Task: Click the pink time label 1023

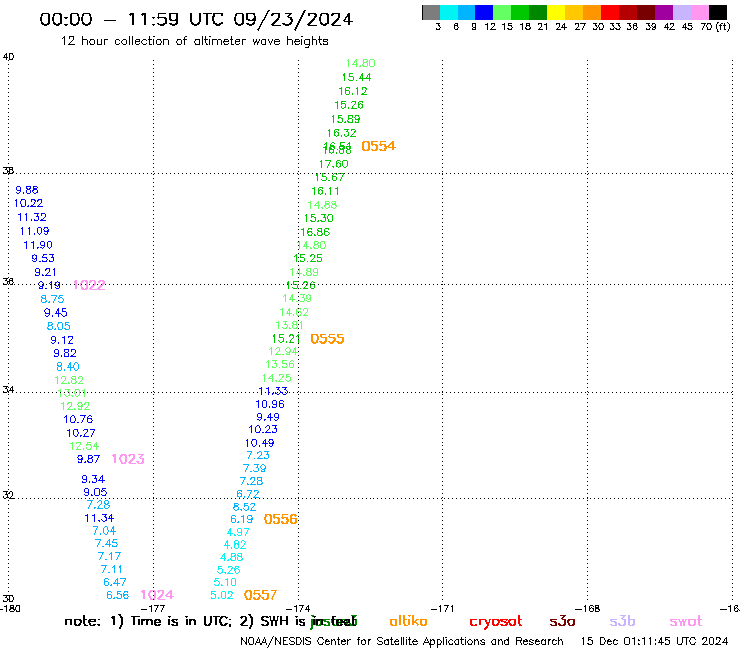Action: (128, 459)
